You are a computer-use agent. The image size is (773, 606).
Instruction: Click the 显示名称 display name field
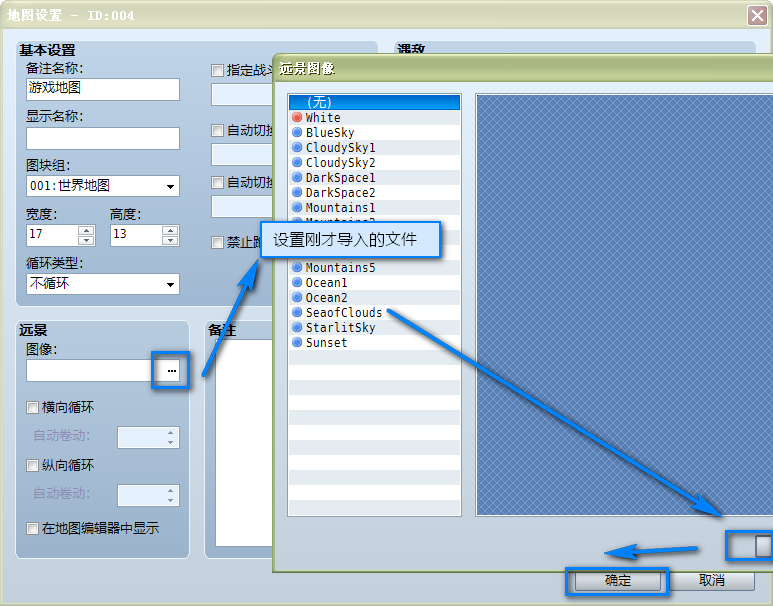(103, 138)
